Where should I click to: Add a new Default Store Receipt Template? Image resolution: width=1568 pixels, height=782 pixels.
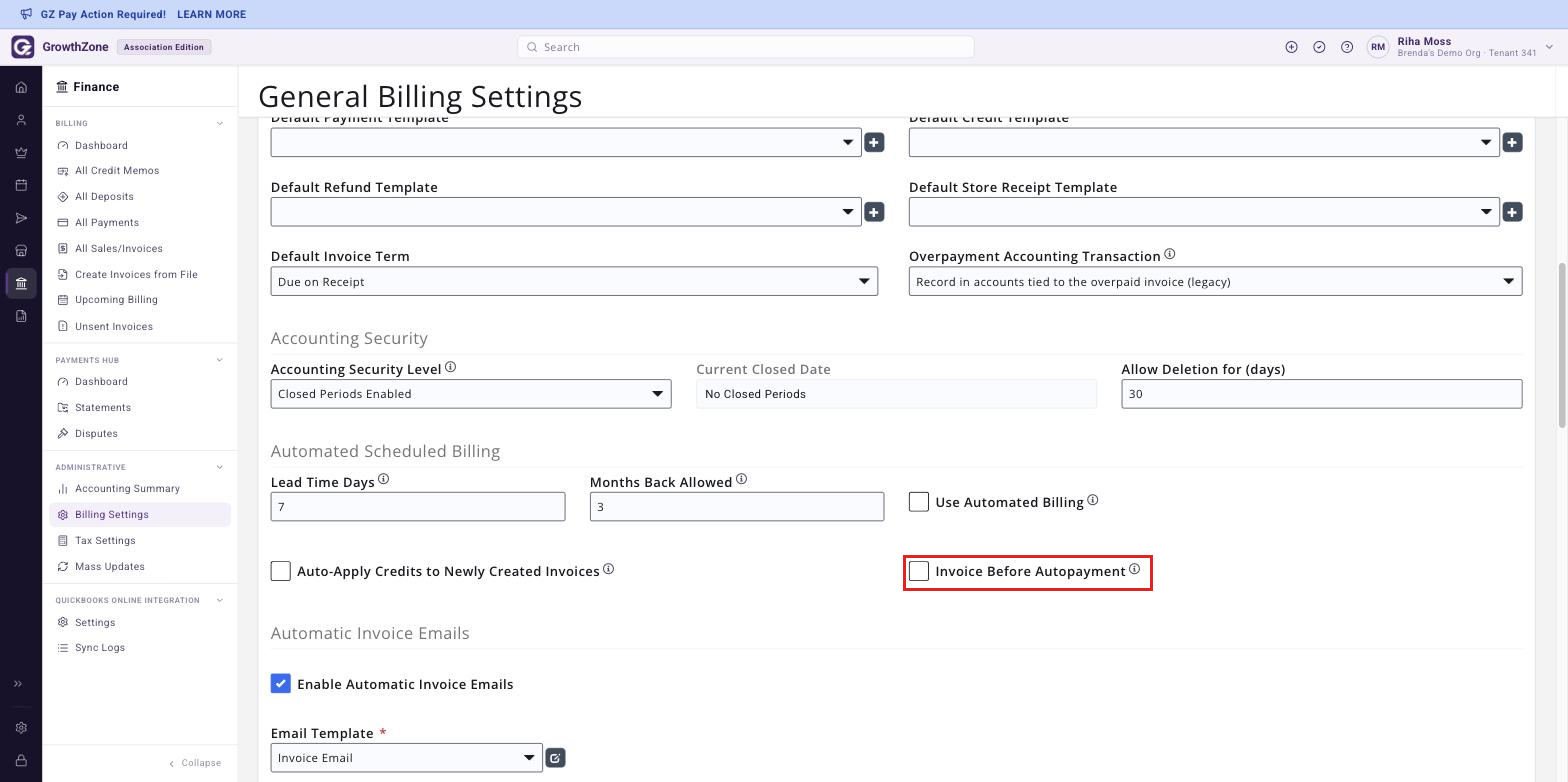[x=1512, y=212]
